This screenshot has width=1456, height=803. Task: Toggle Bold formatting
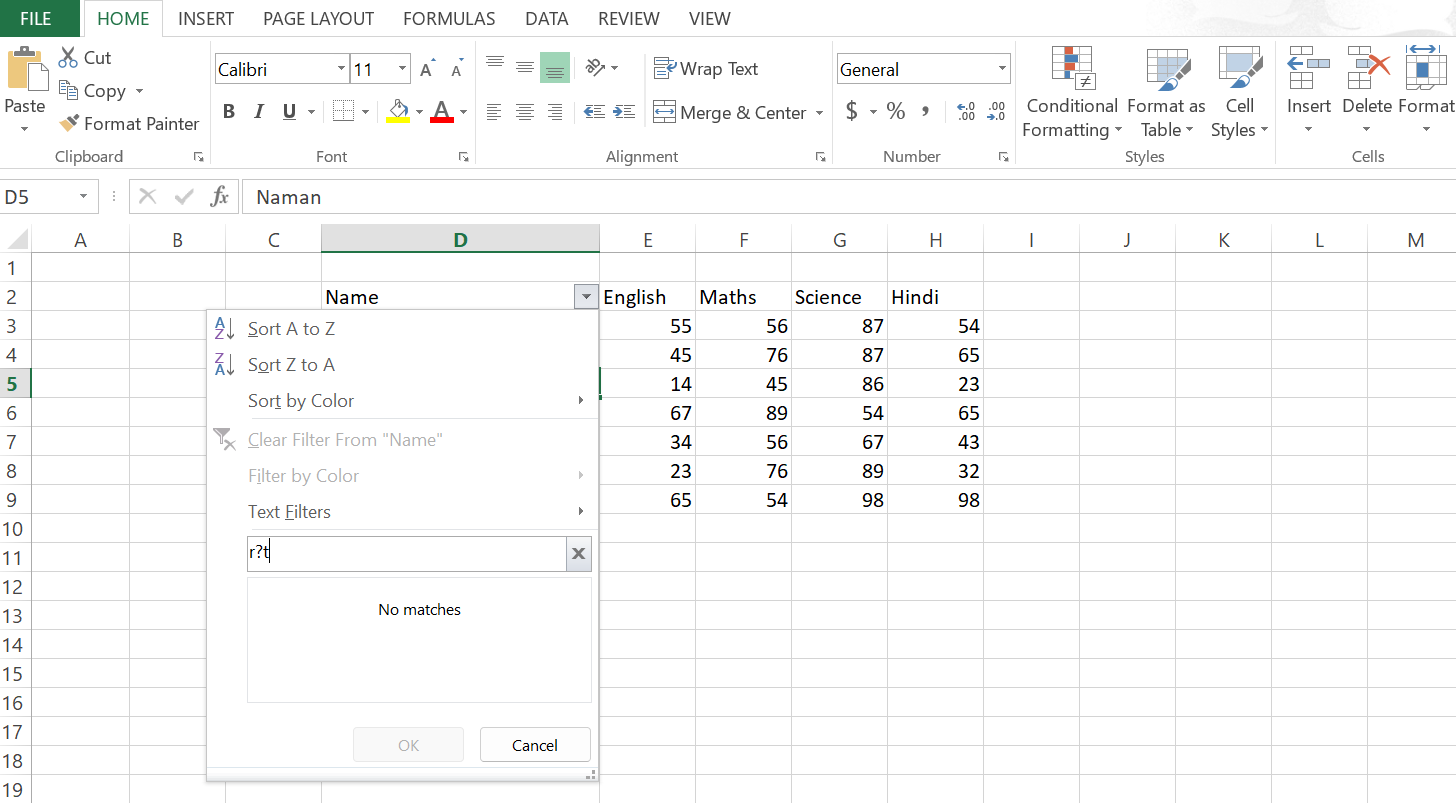(229, 112)
